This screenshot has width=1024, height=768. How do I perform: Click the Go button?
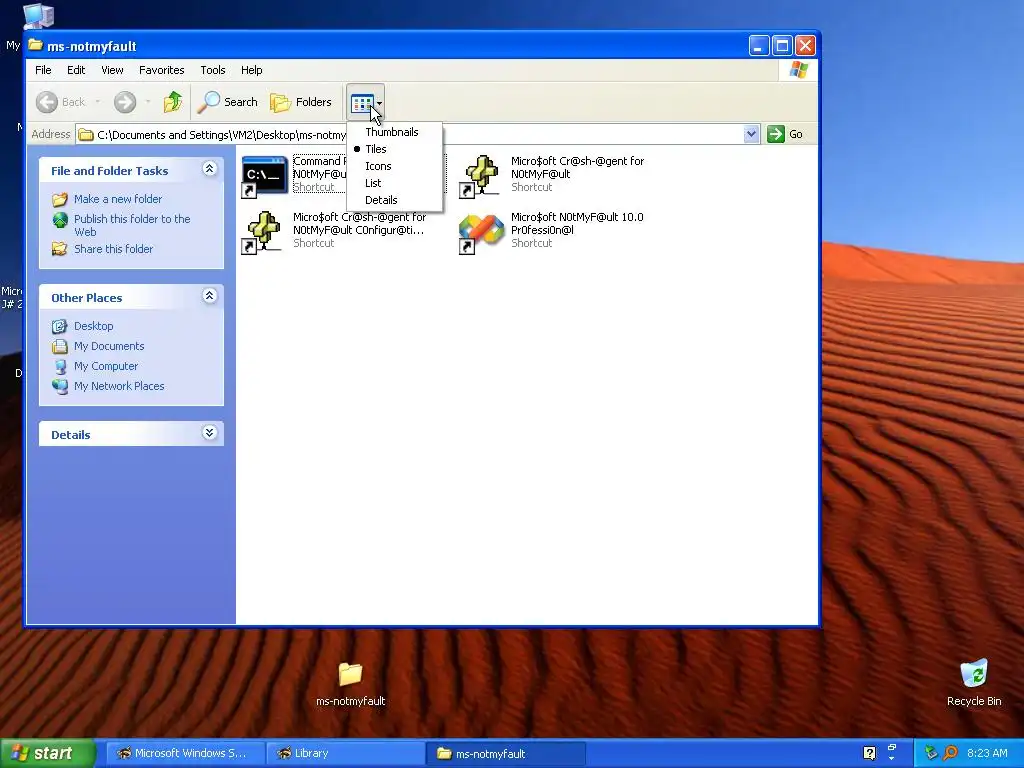786,134
